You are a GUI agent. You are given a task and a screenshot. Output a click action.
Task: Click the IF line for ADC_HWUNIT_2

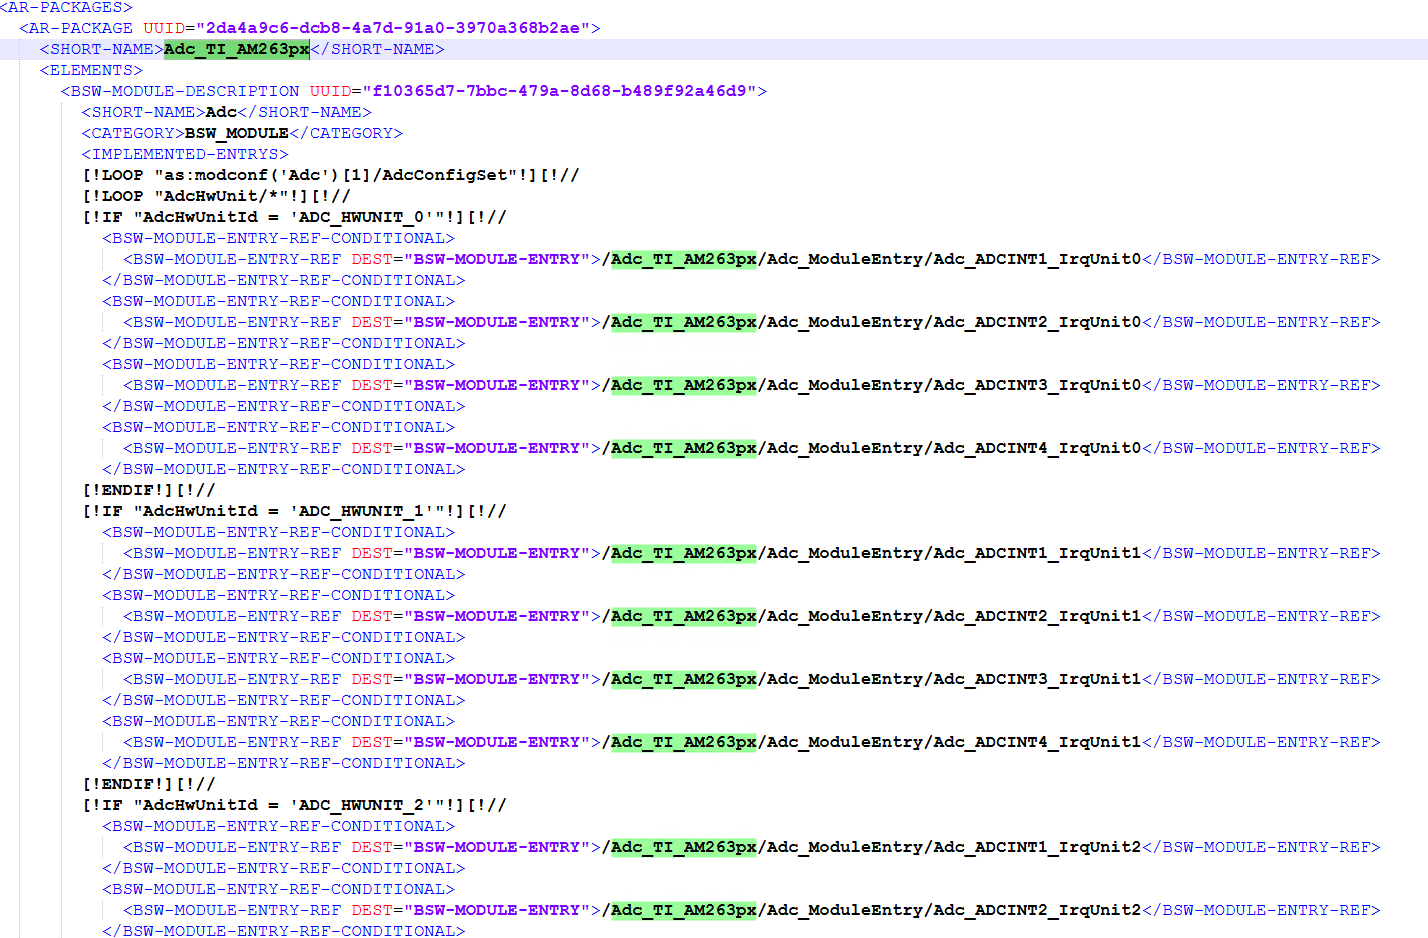coord(294,805)
